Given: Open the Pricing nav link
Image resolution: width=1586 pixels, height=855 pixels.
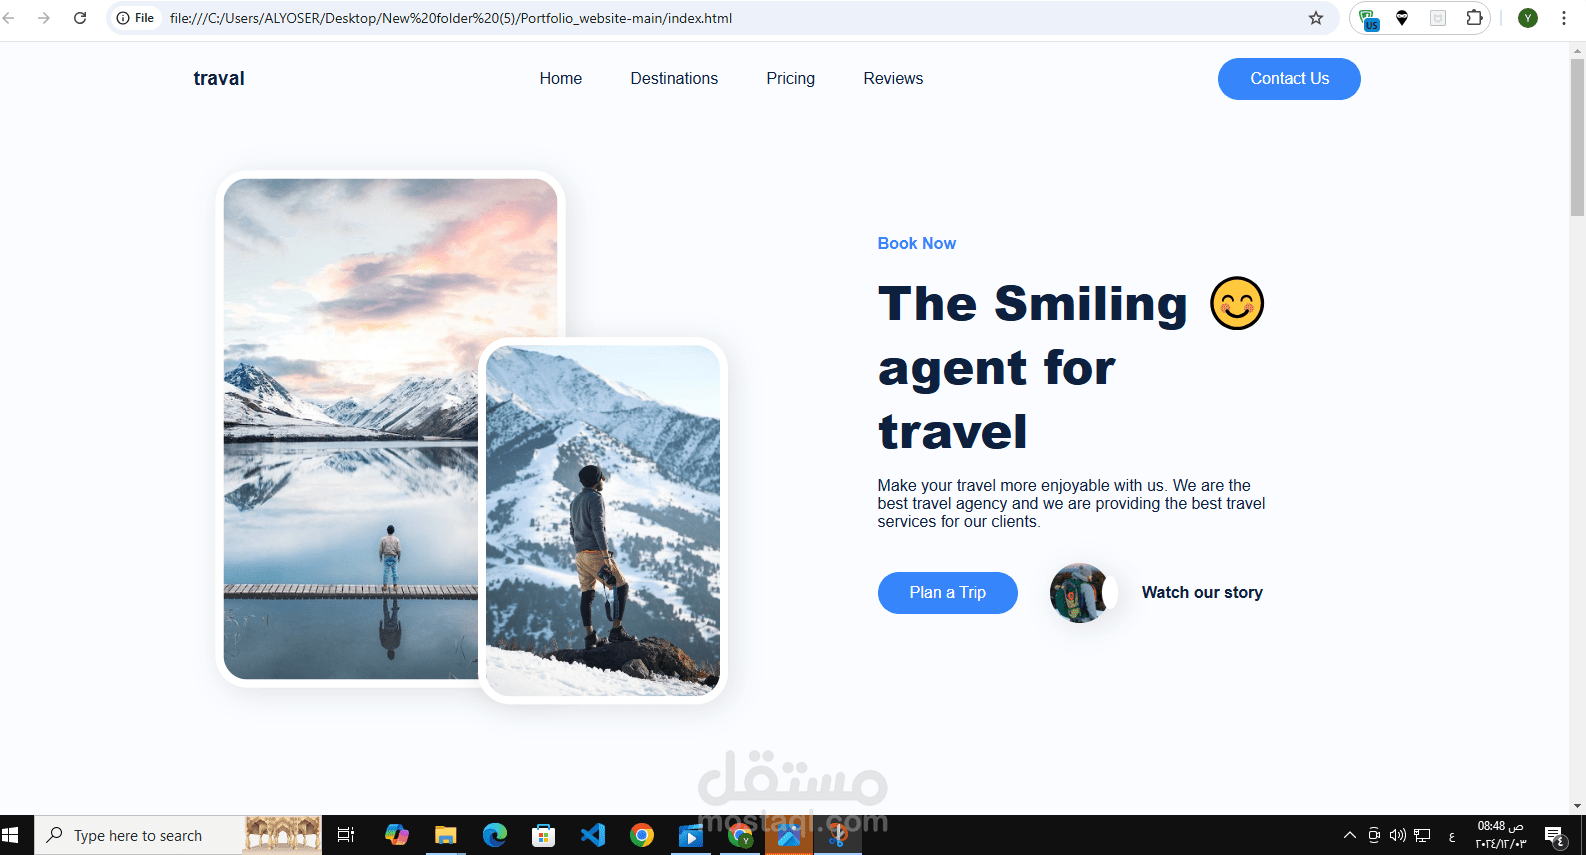Looking at the screenshot, I should [790, 78].
